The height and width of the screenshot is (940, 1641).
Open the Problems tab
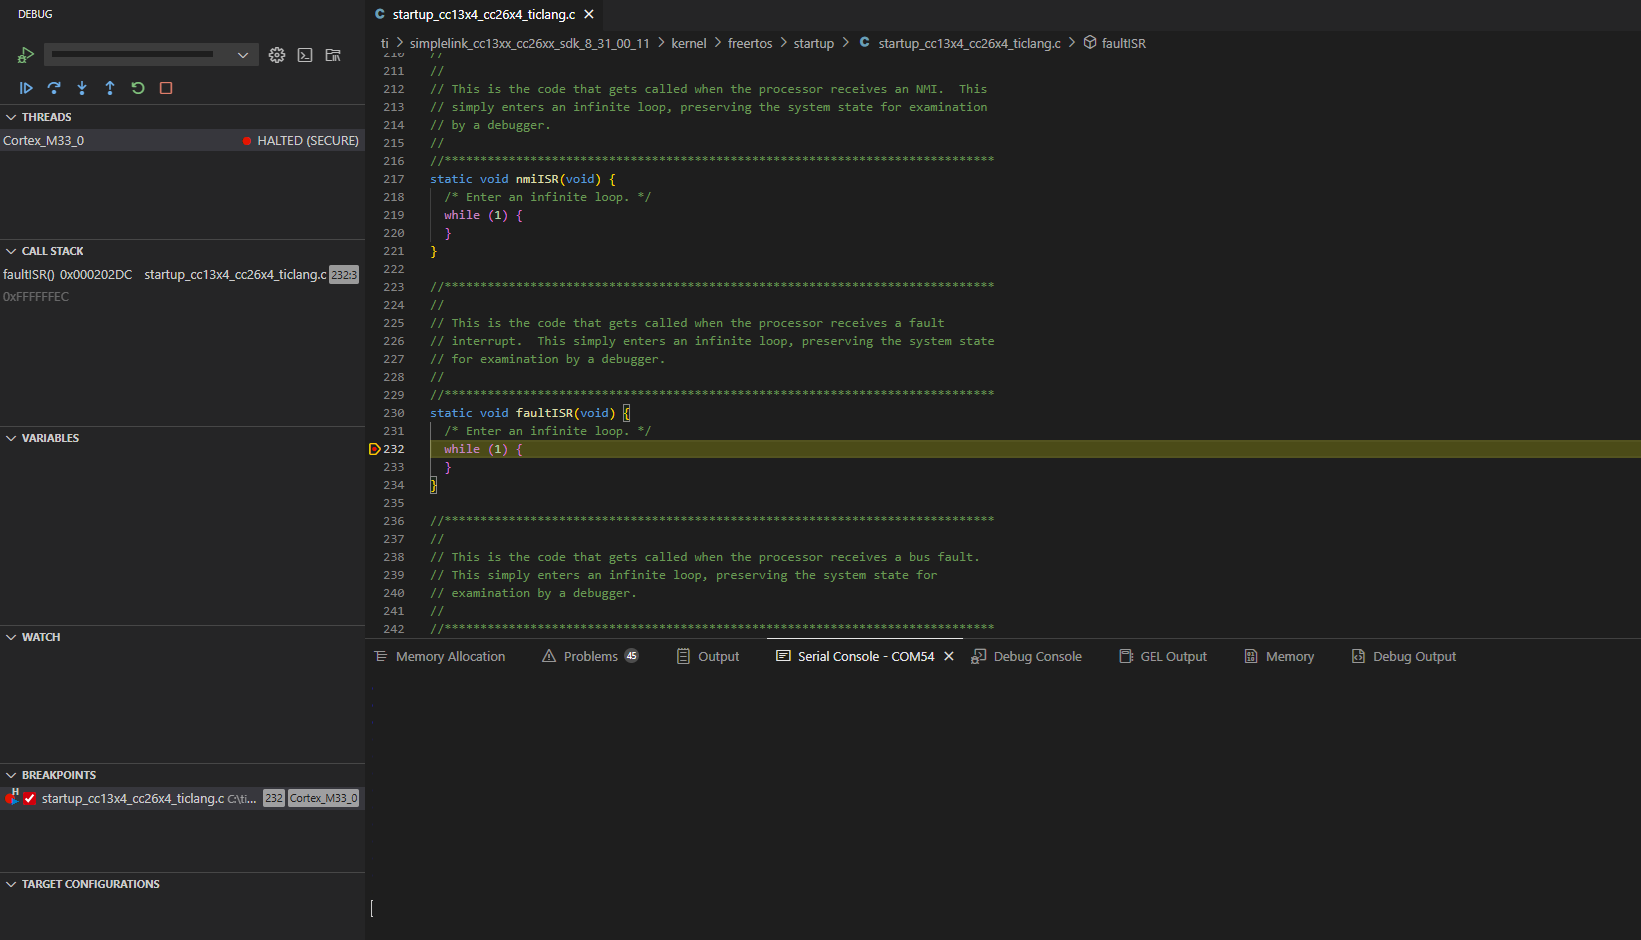point(590,656)
